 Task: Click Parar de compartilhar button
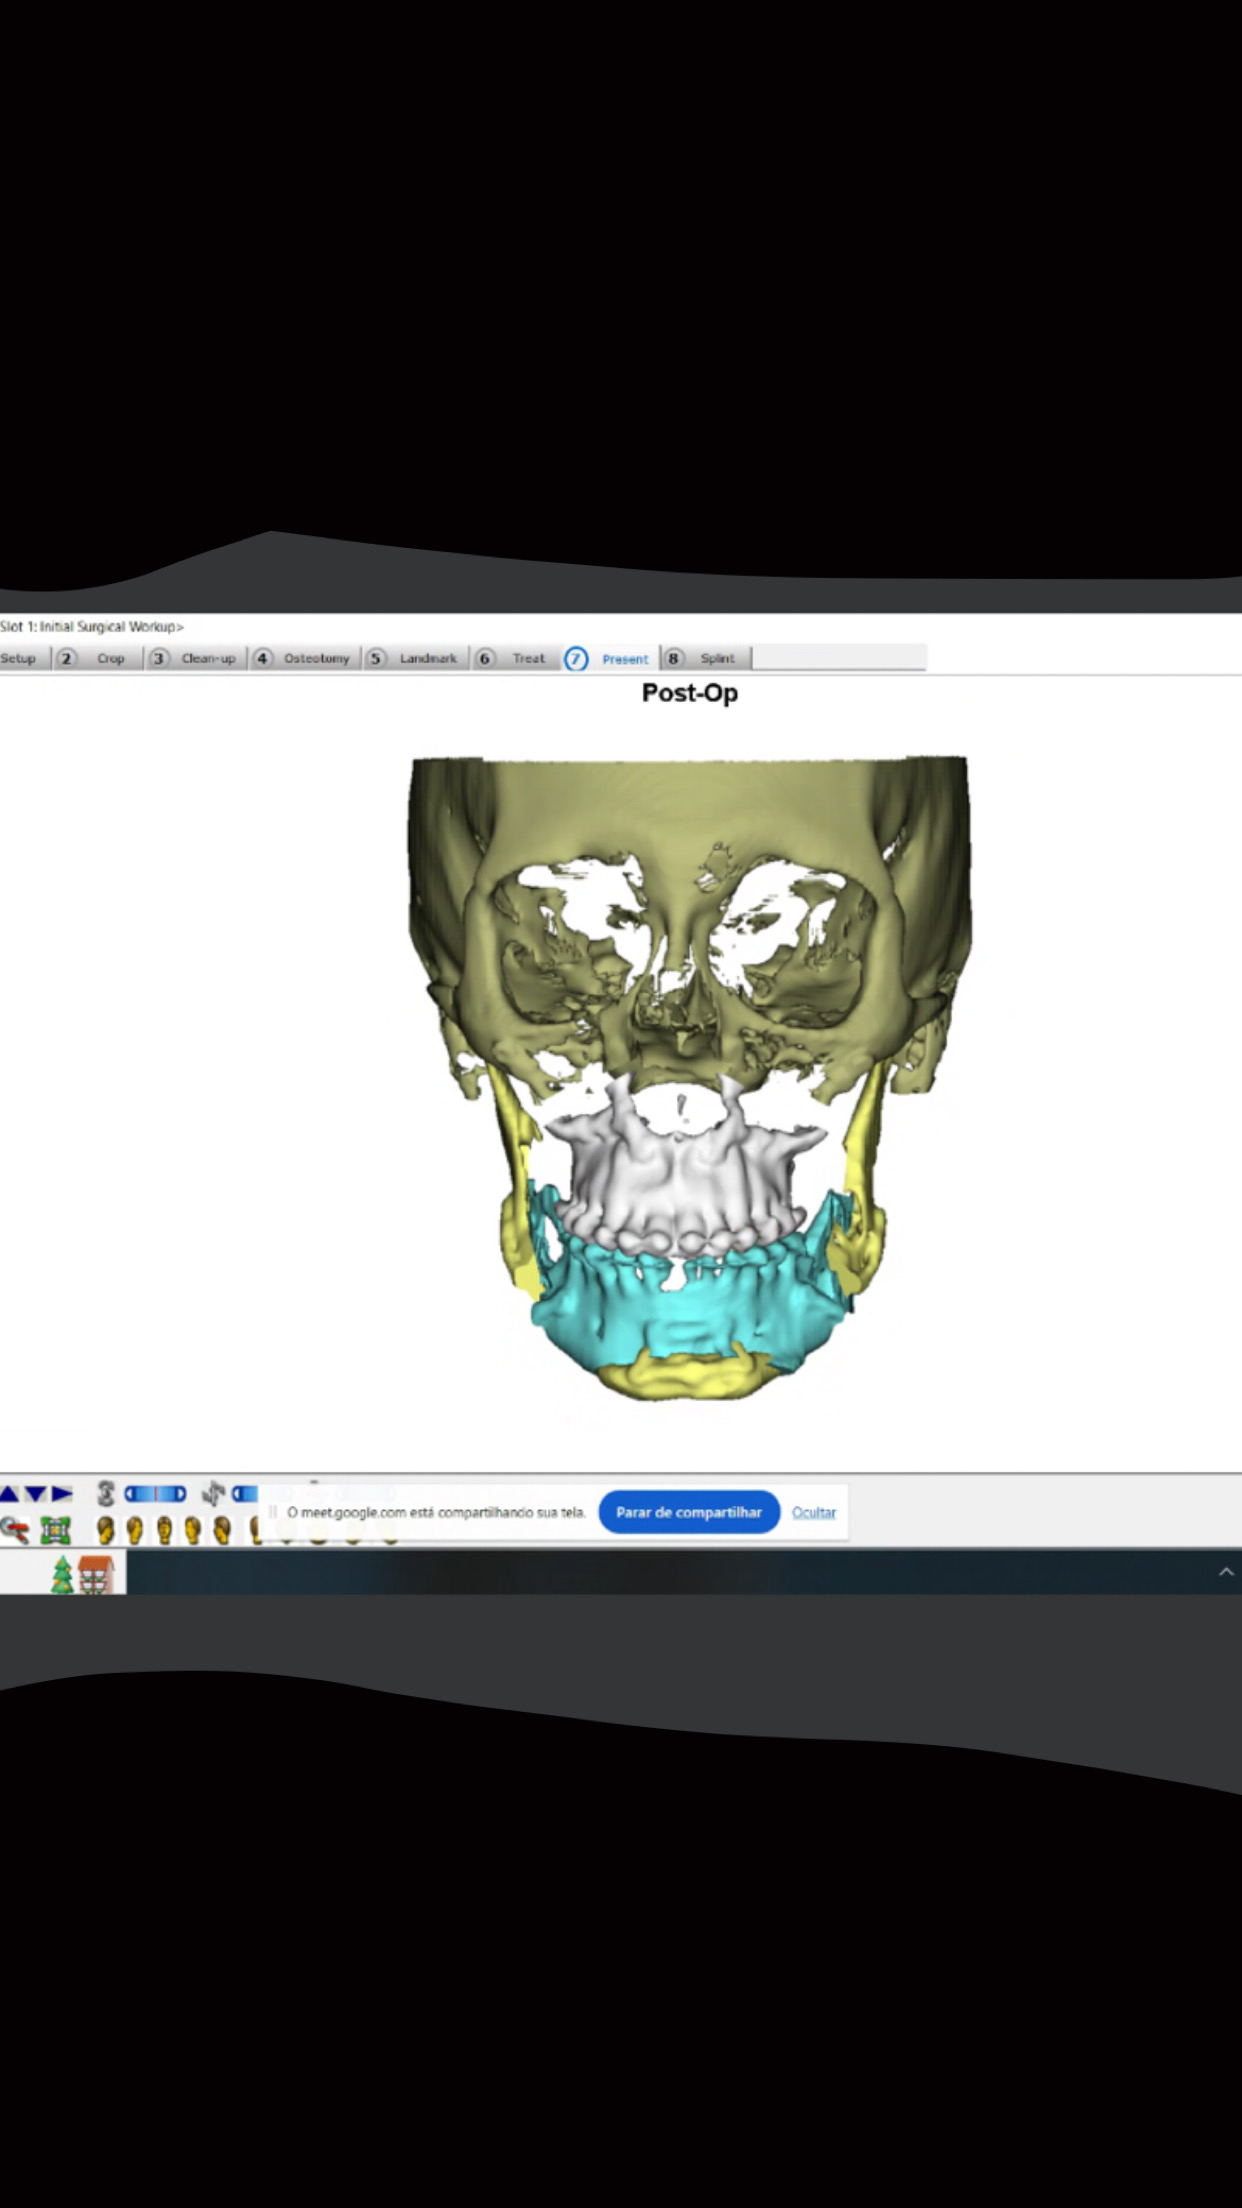click(688, 1512)
